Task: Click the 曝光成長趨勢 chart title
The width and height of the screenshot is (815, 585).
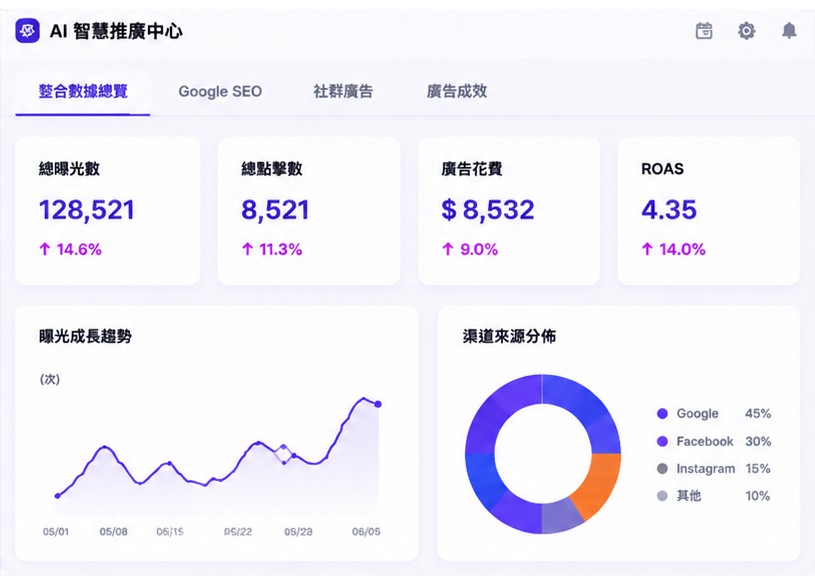Action: point(85,336)
